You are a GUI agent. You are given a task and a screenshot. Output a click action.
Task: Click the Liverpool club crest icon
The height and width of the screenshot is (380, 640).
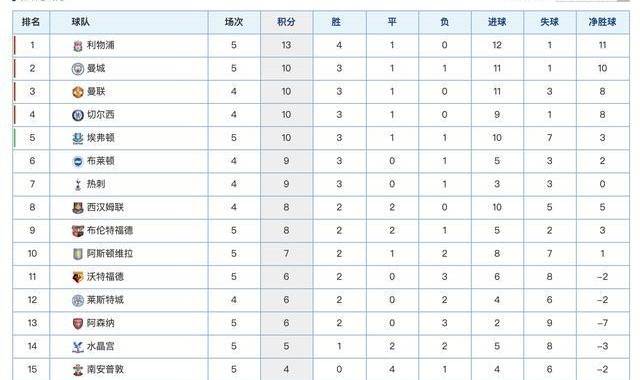click(78, 46)
